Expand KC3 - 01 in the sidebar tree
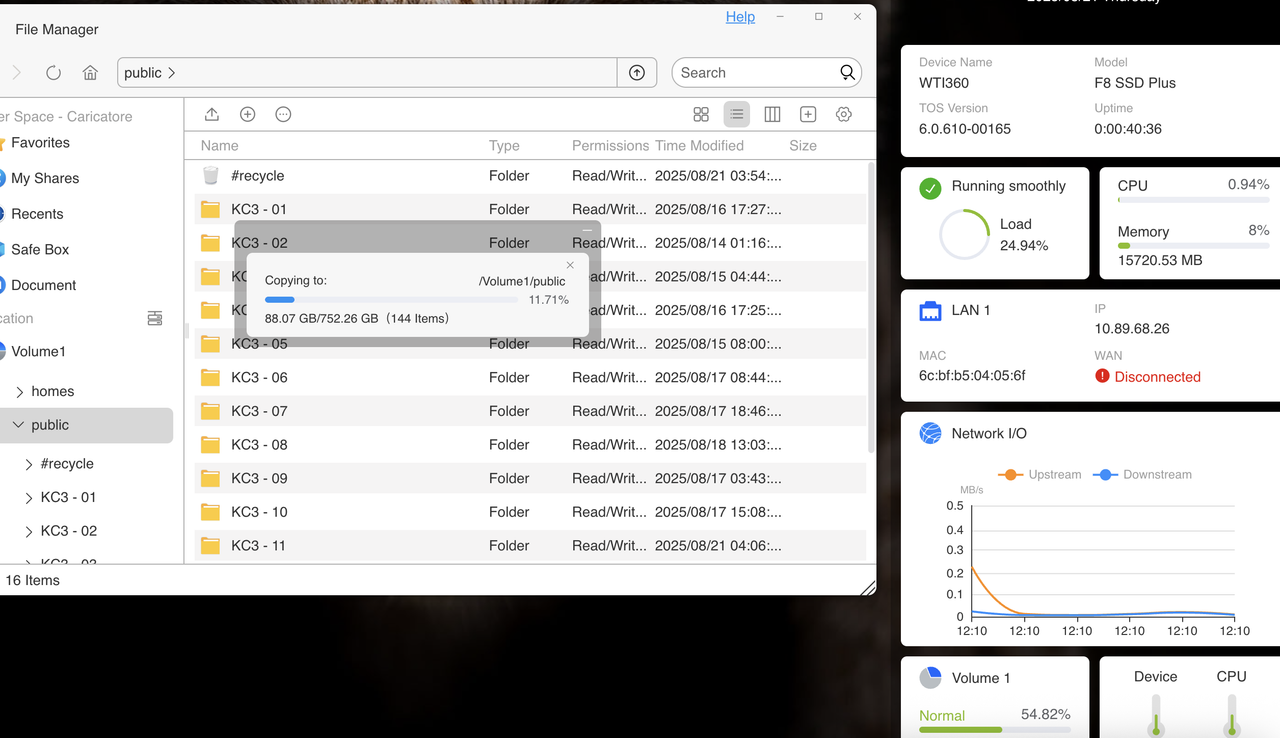The height and width of the screenshot is (738, 1280). point(29,497)
